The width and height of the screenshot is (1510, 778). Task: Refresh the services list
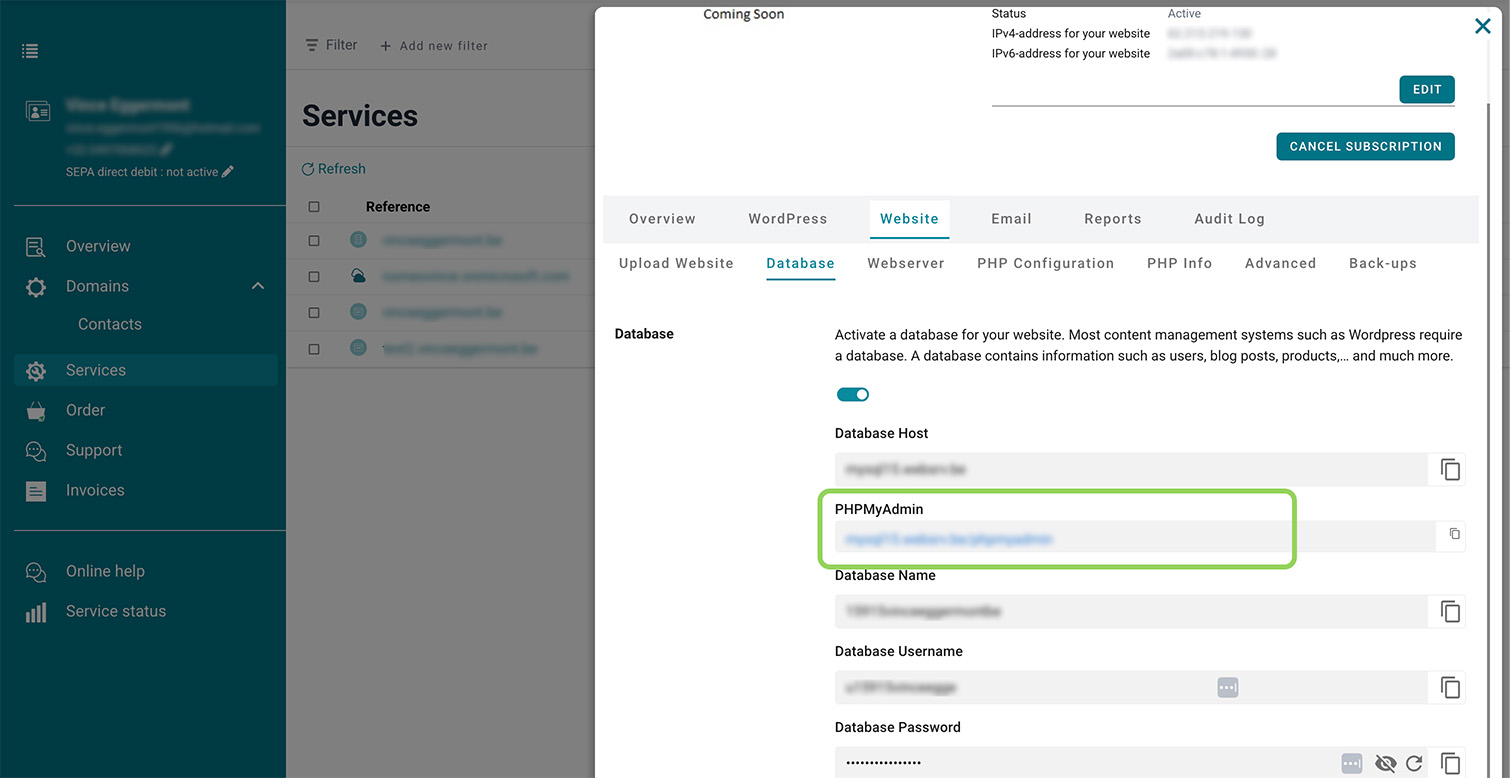click(334, 169)
